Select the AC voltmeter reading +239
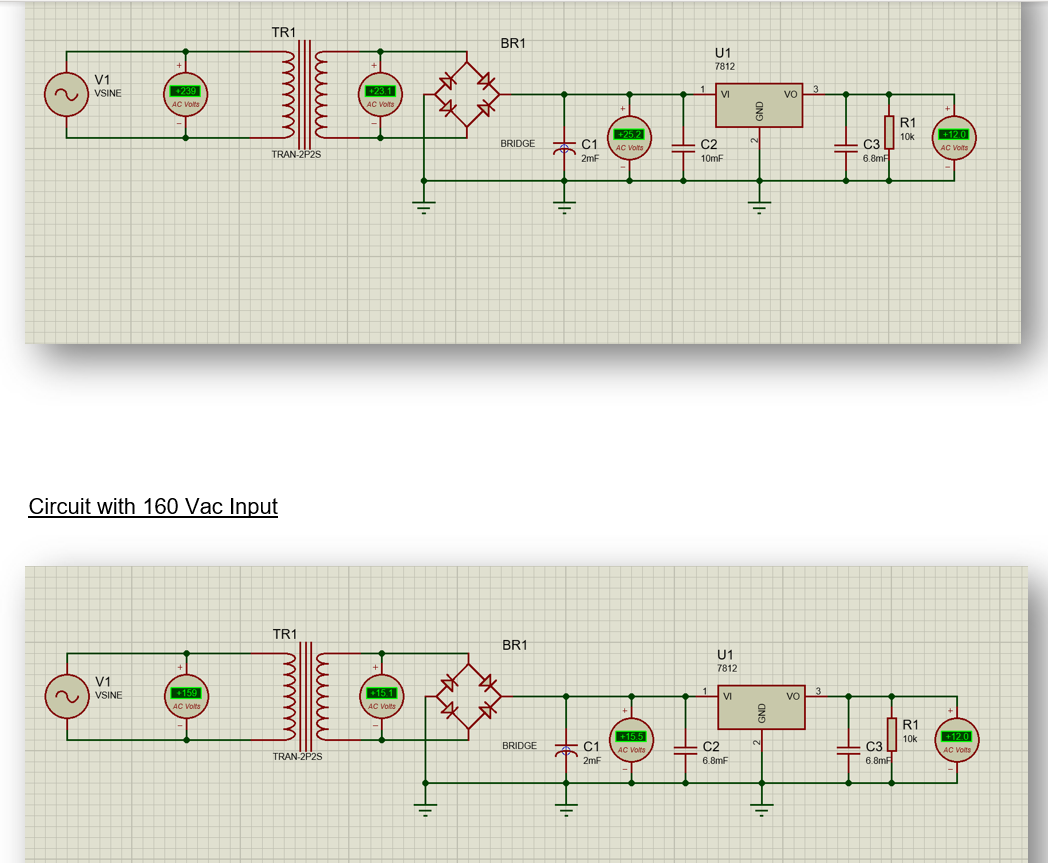Screen dimensions: 1048x863 point(185,94)
